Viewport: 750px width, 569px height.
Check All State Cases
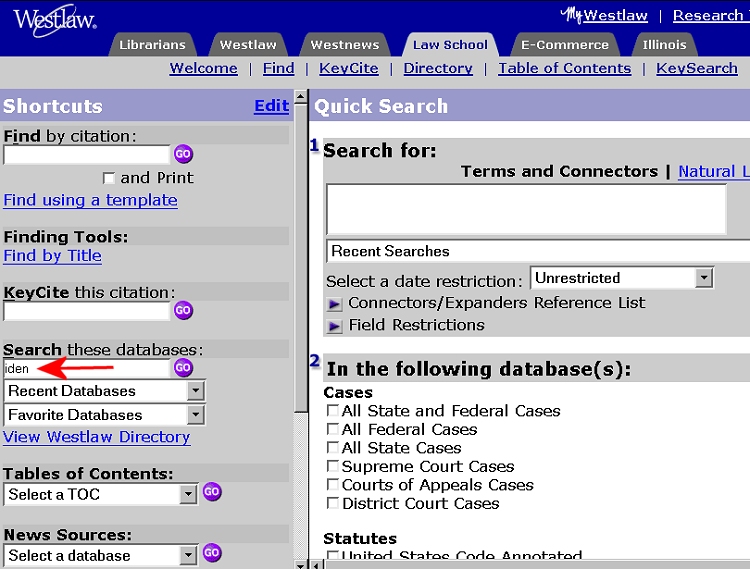pos(332,448)
